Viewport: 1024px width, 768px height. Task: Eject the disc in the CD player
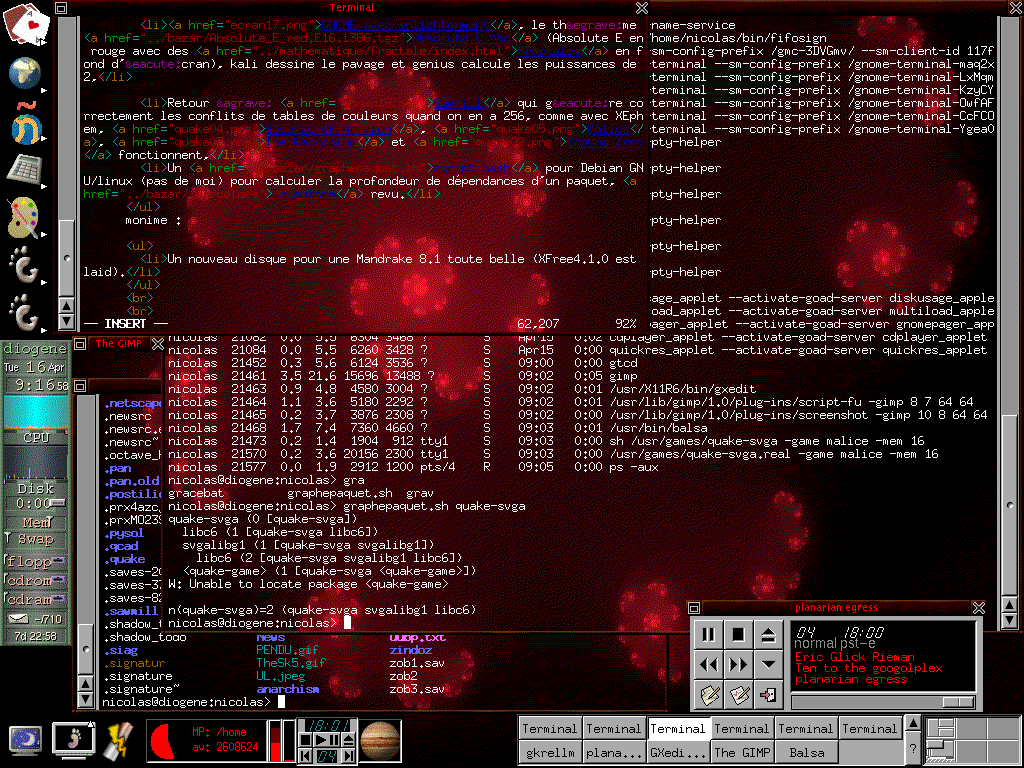click(x=768, y=635)
